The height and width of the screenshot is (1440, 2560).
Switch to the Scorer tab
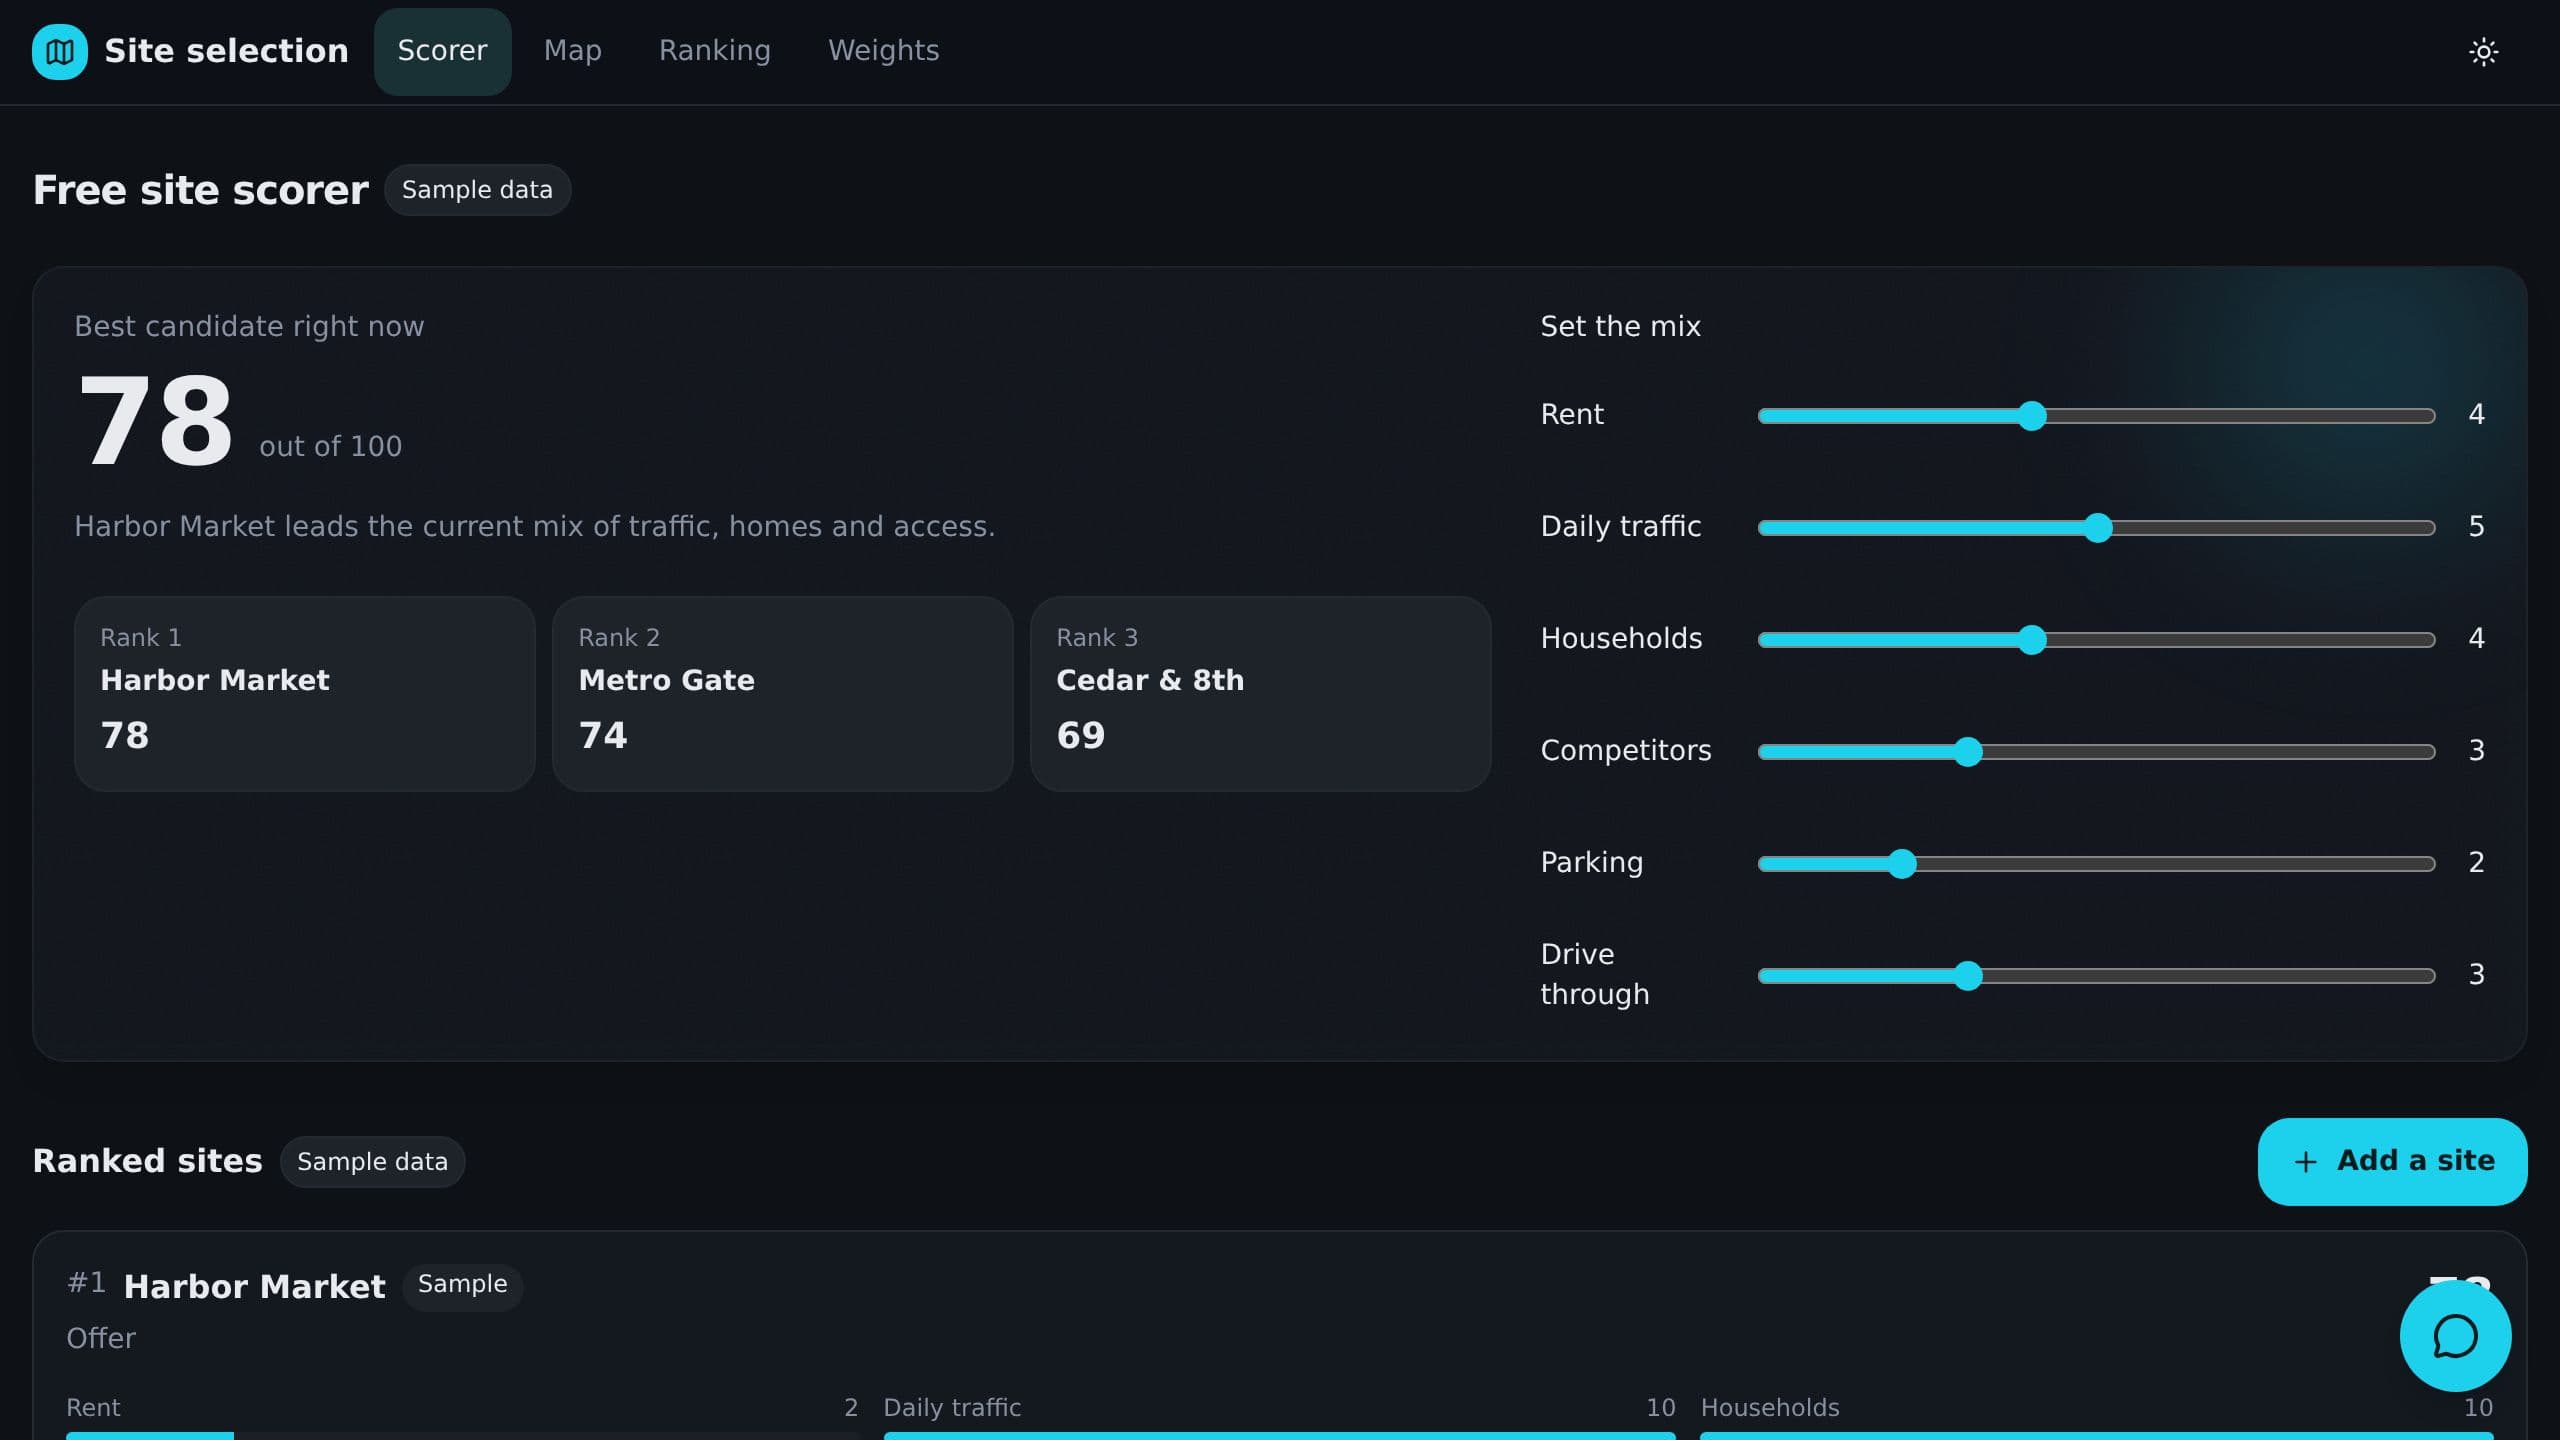click(x=442, y=51)
